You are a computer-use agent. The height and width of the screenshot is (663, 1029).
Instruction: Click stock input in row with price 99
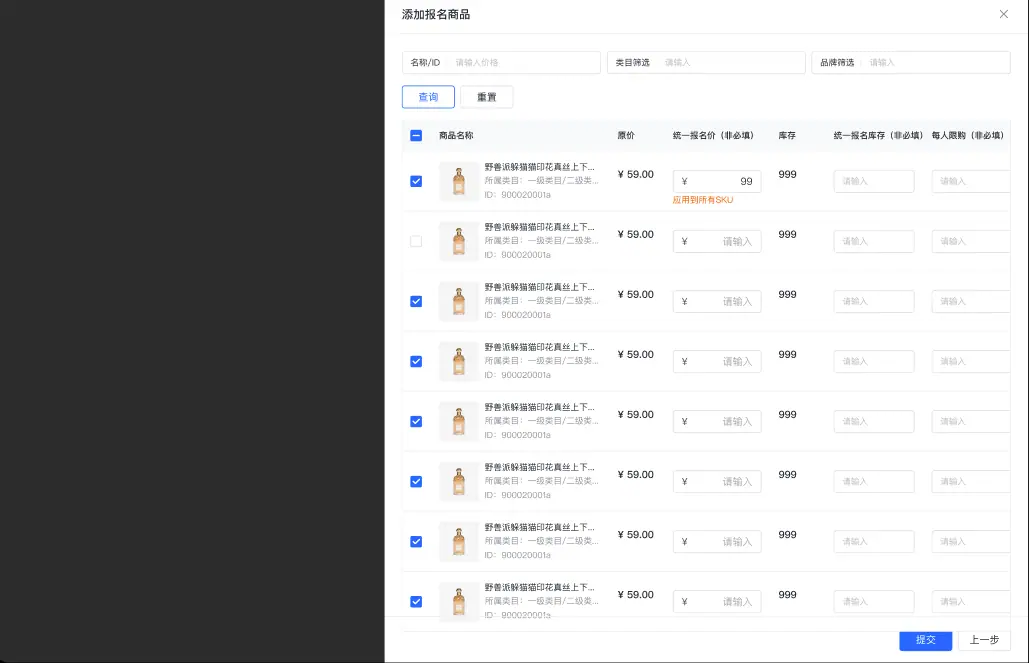(873, 181)
